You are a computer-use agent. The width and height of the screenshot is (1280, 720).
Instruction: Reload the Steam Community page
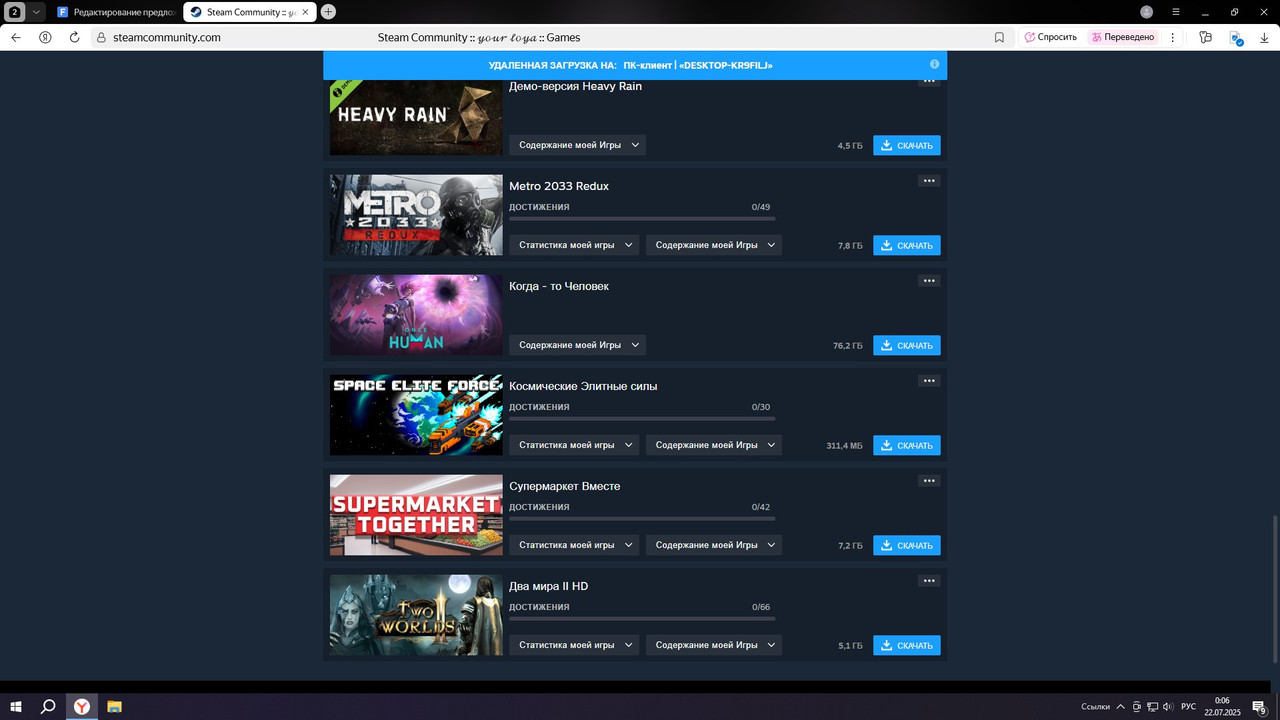74,37
